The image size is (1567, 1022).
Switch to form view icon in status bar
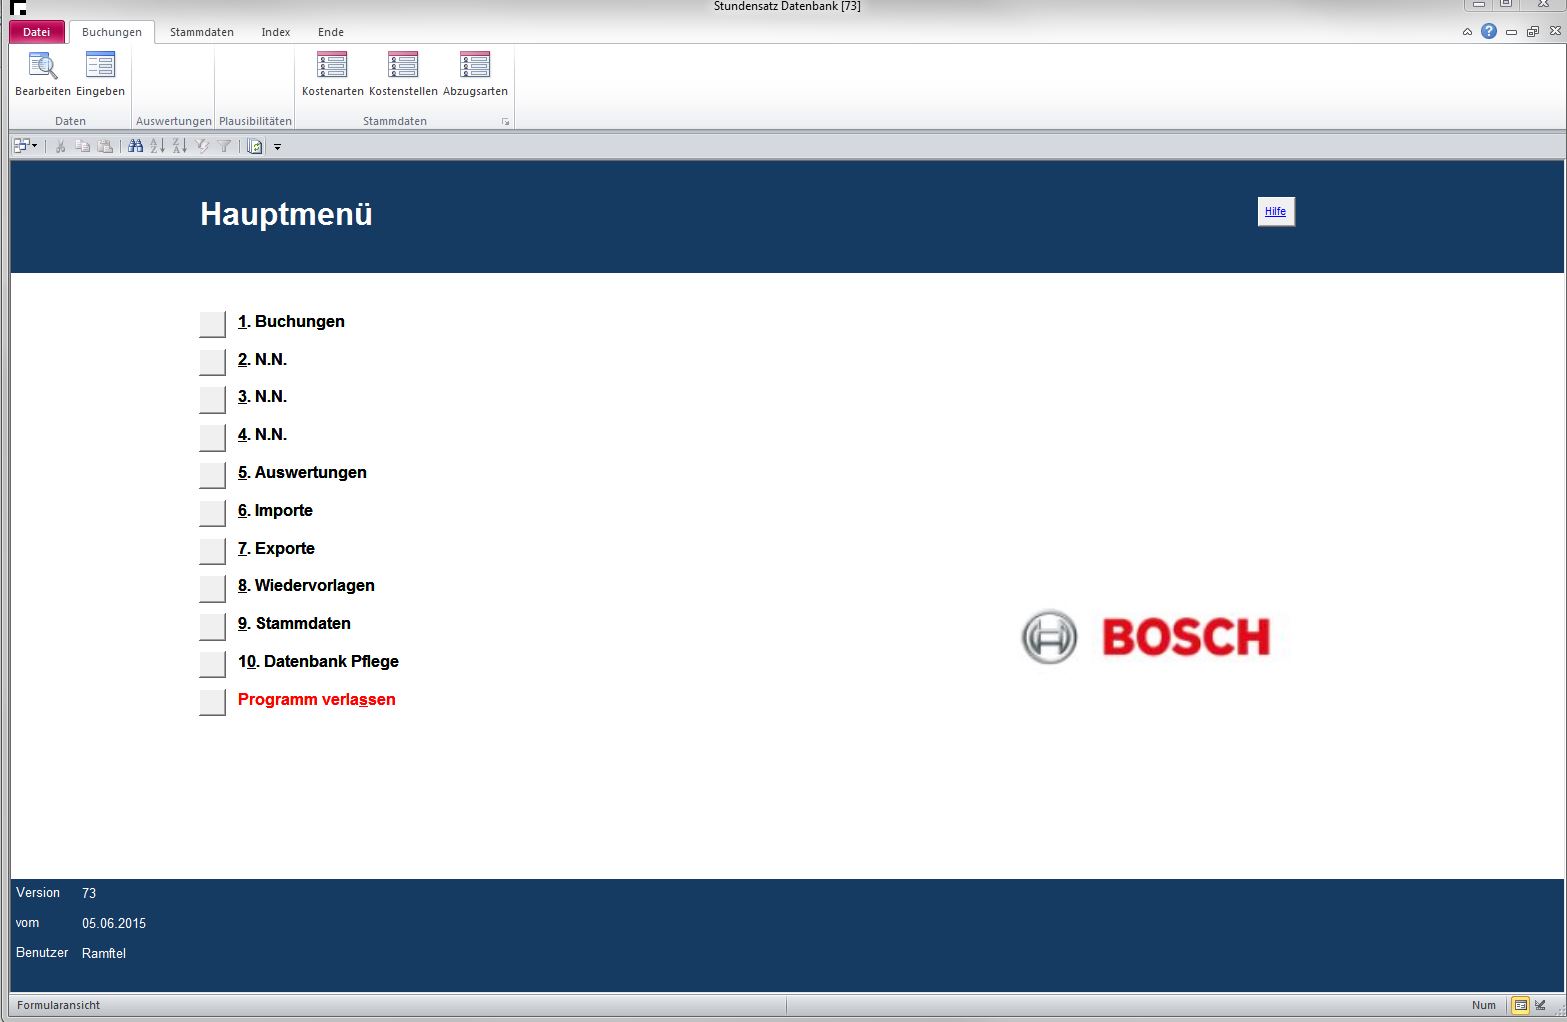coord(1520,1005)
